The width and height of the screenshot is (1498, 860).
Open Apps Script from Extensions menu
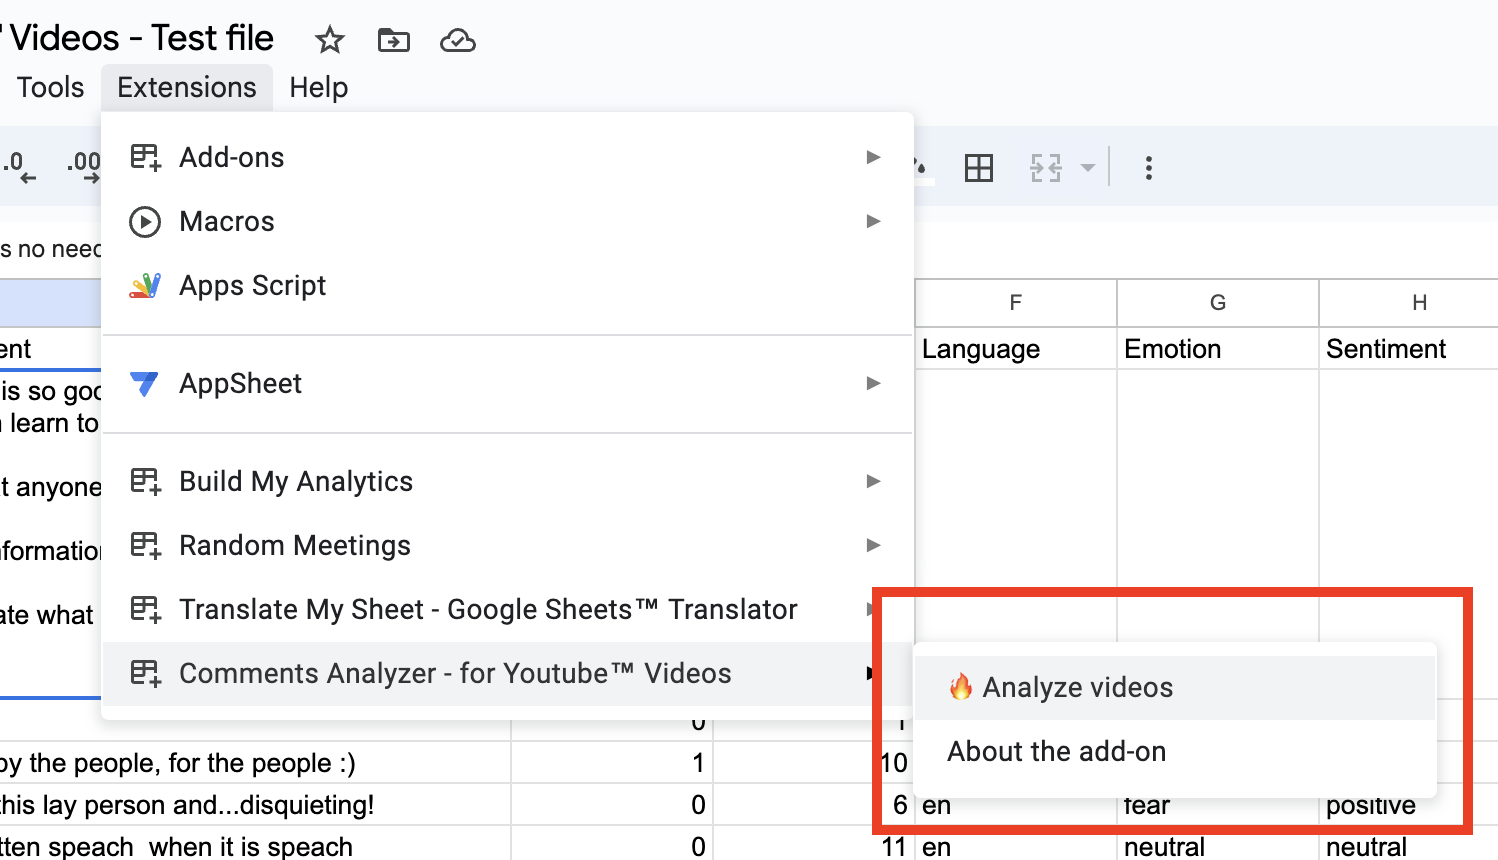click(253, 286)
